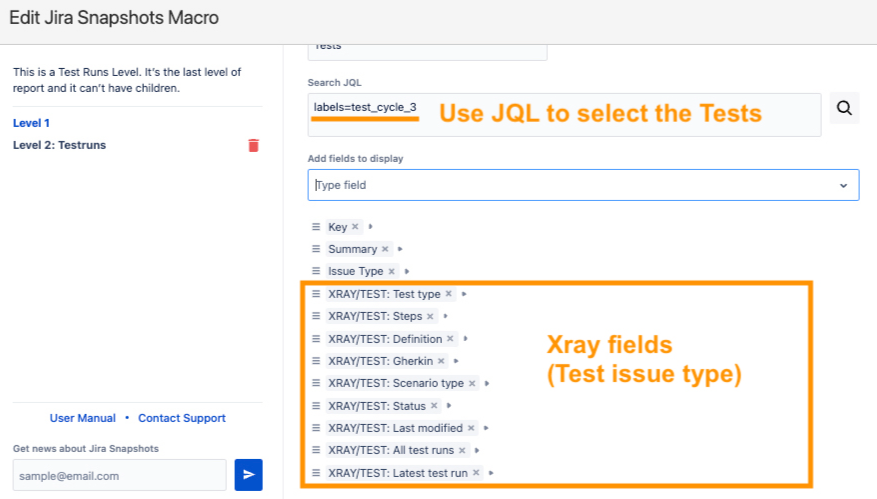Image resolution: width=877 pixels, height=499 pixels.
Task: Expand options arrow for XRAY/TEST: Test type
Action: [464, 294]
